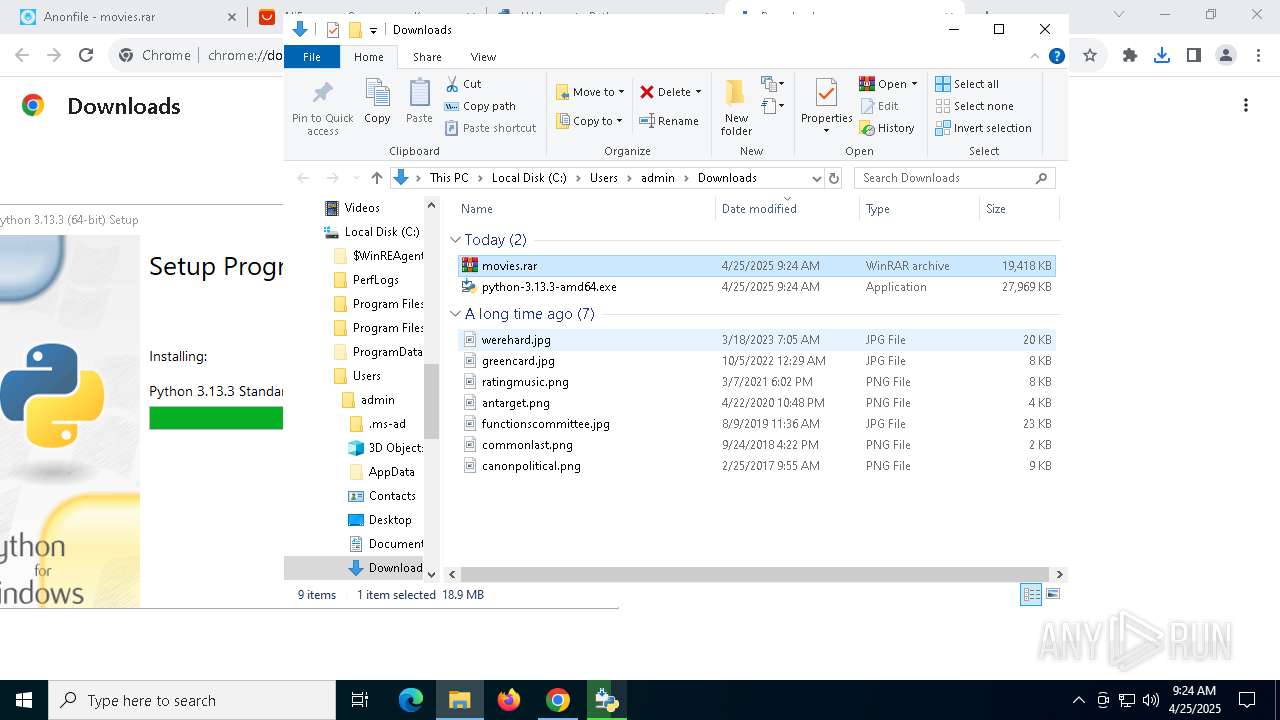Switch to Anonfile movies.rar Chrome tab
The width and height of the screenshot is (1280, 720).
pos(128,17)
